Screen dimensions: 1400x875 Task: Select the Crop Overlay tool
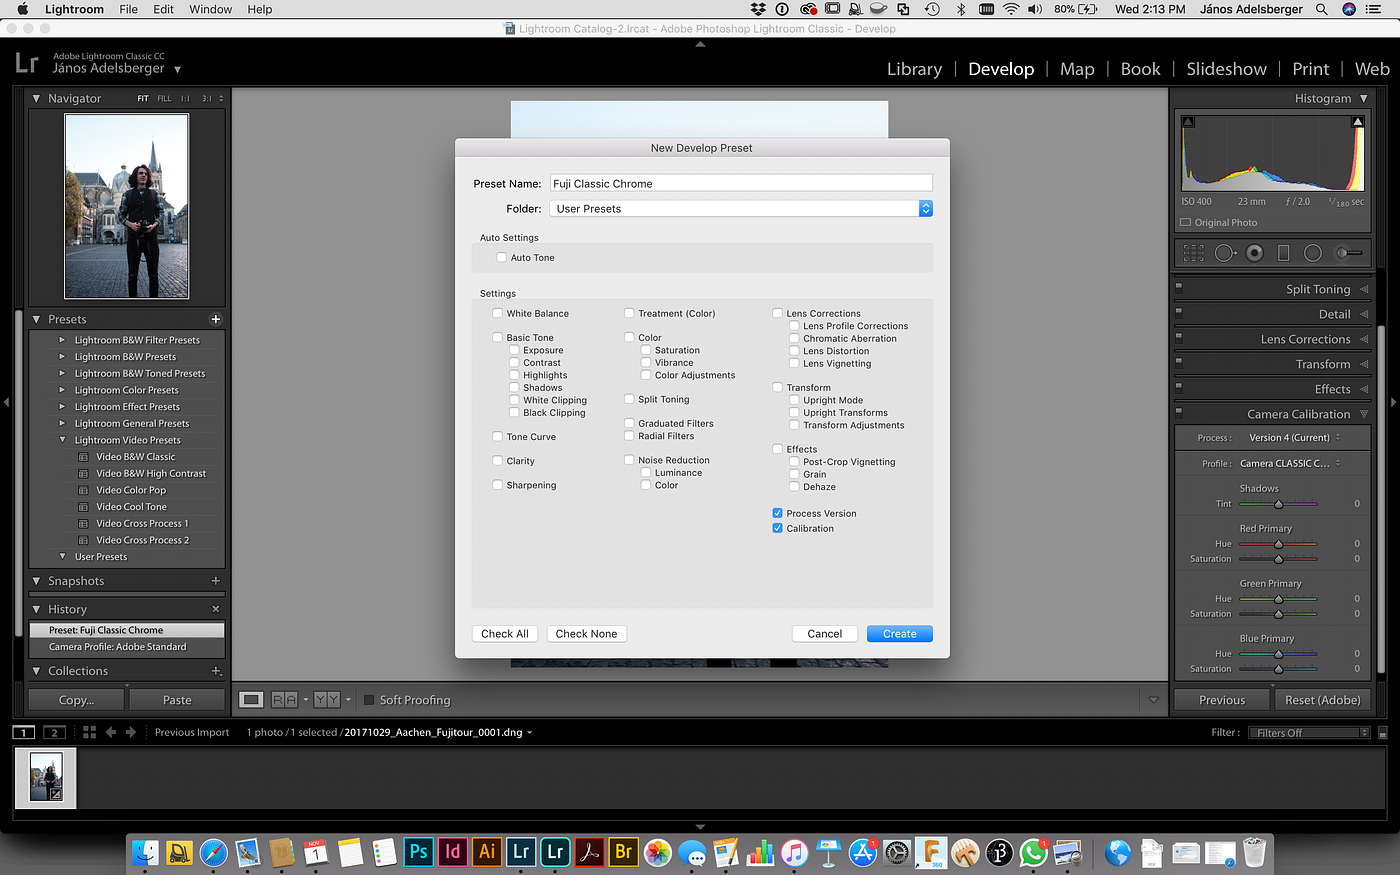pos(1194,253)
